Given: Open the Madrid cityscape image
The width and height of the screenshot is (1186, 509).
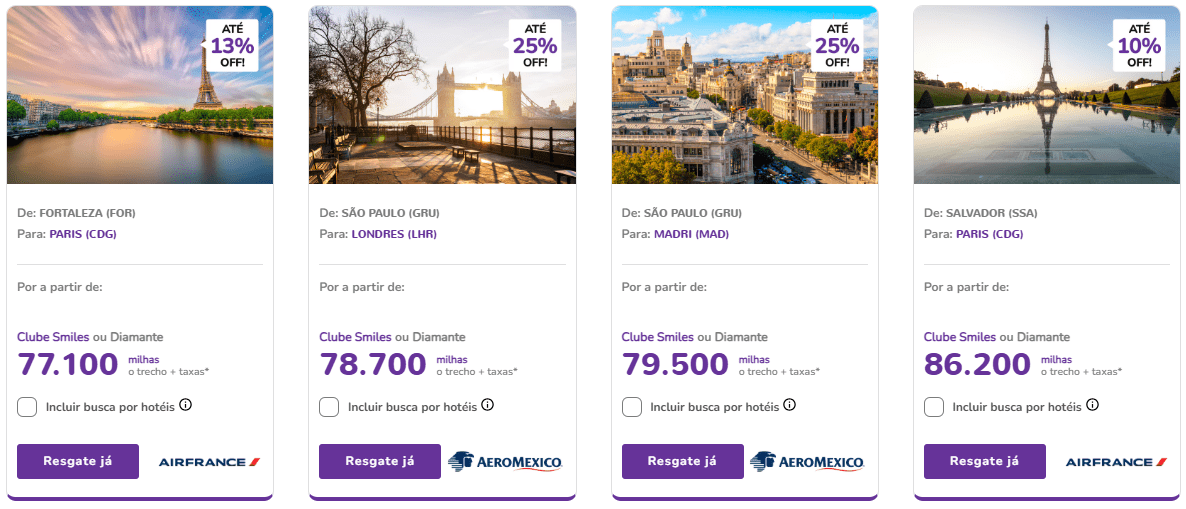Looking at the screenshot, I should [744, 95].
